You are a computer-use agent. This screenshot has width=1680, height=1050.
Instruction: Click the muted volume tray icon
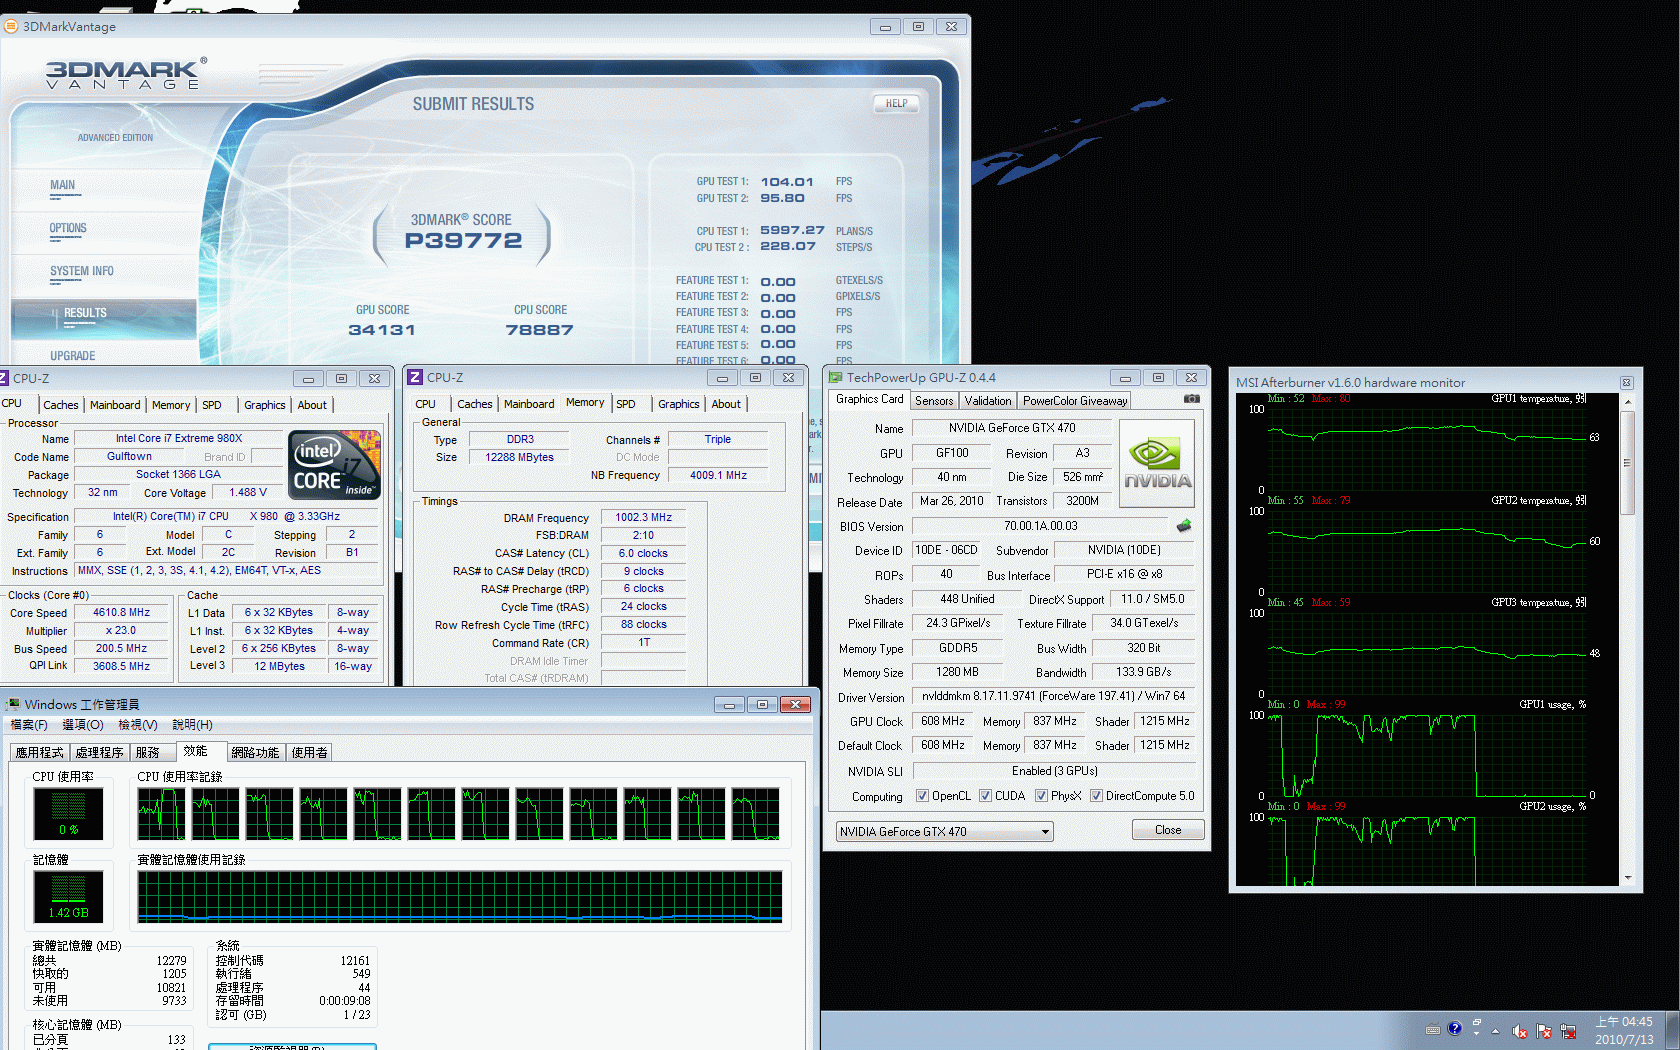point(1520,1031)
